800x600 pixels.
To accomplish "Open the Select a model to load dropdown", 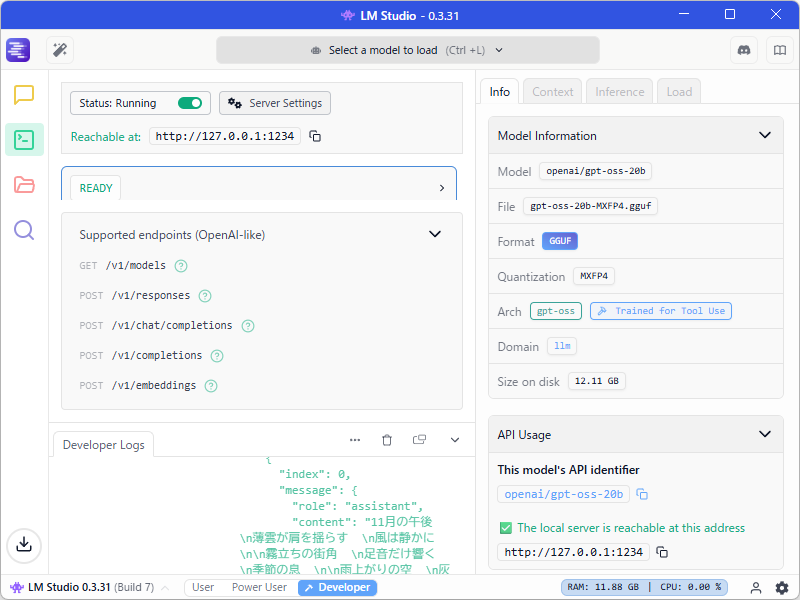I will [406, 49].
